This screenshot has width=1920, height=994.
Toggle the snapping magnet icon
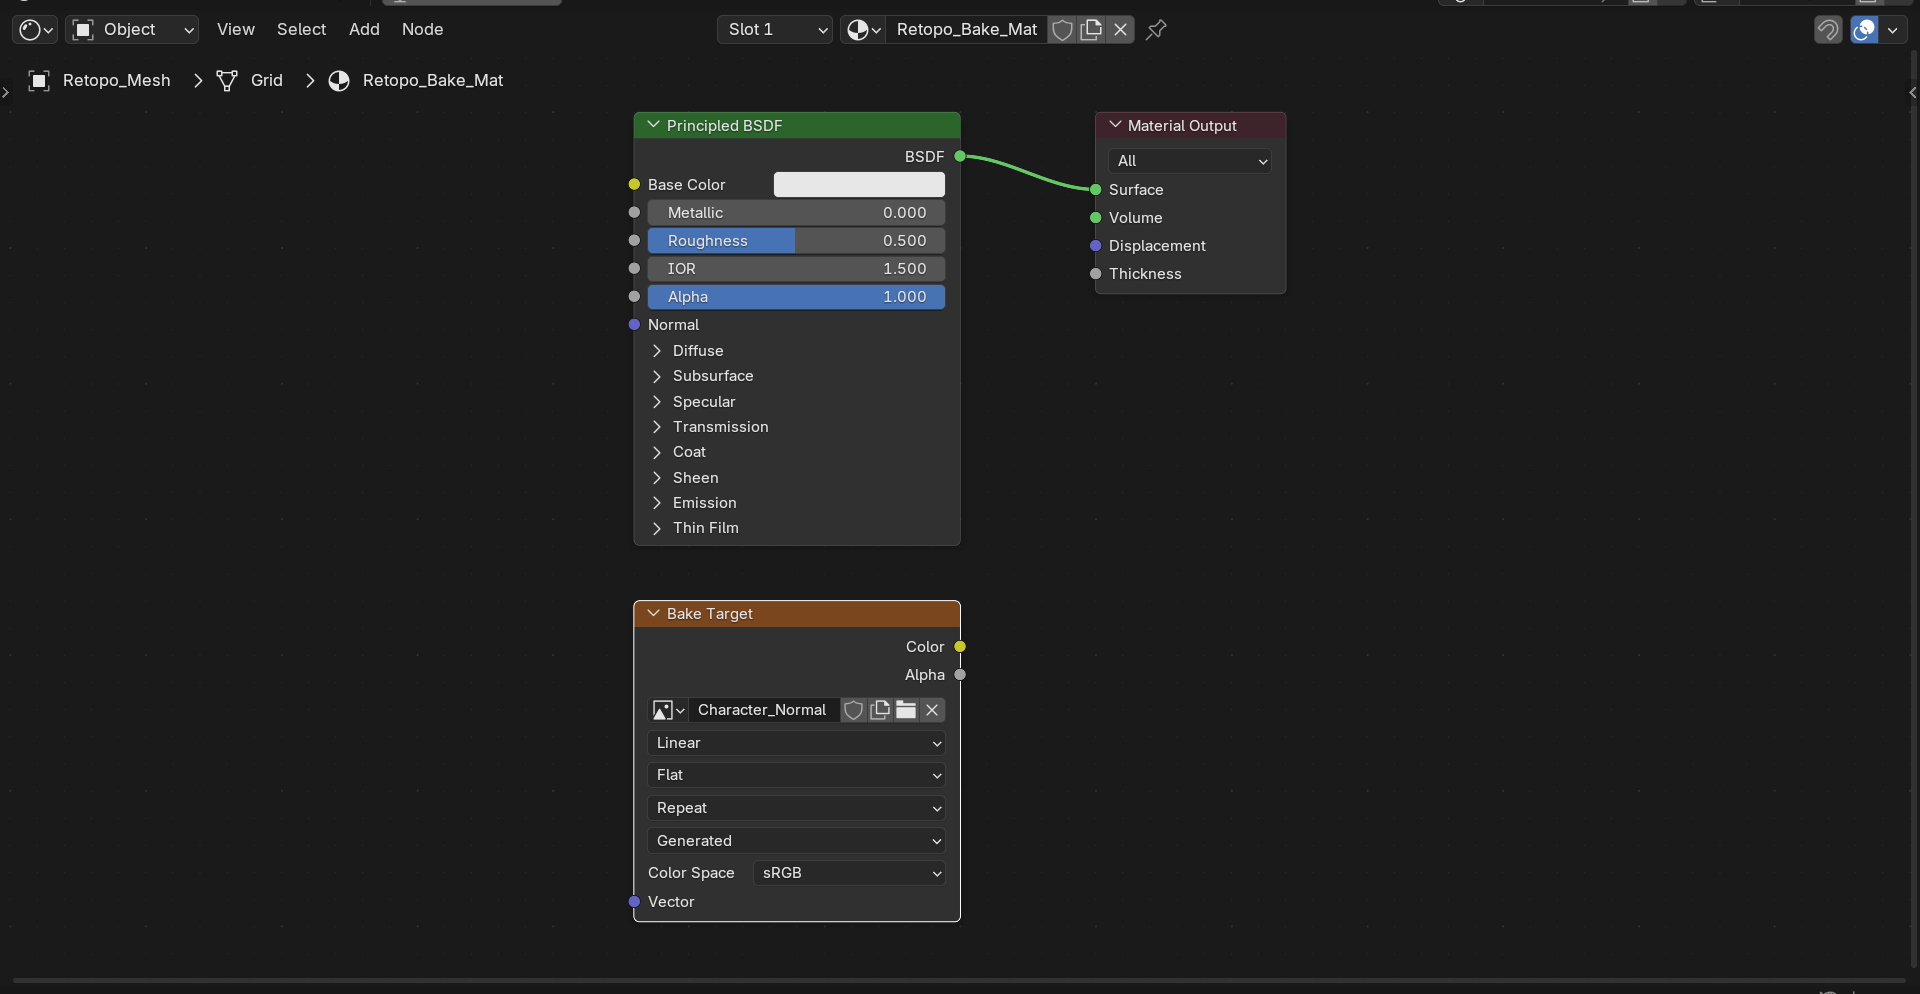[x=1828, y=30]
